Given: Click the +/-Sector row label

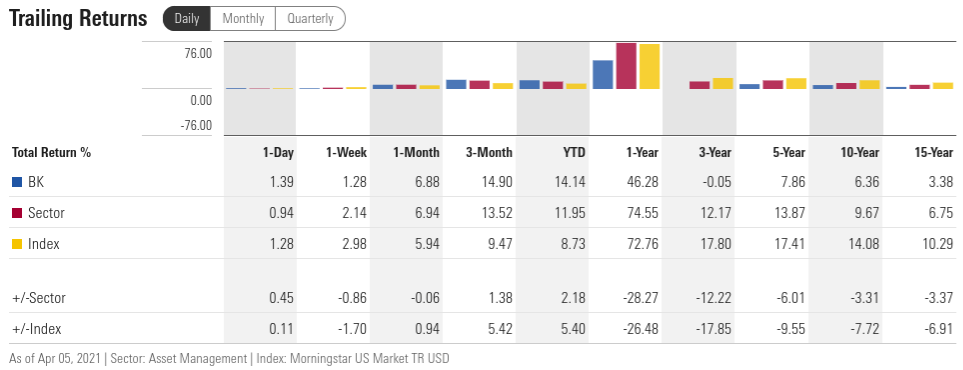Looking at the screenshot, I should coord(39,298).
